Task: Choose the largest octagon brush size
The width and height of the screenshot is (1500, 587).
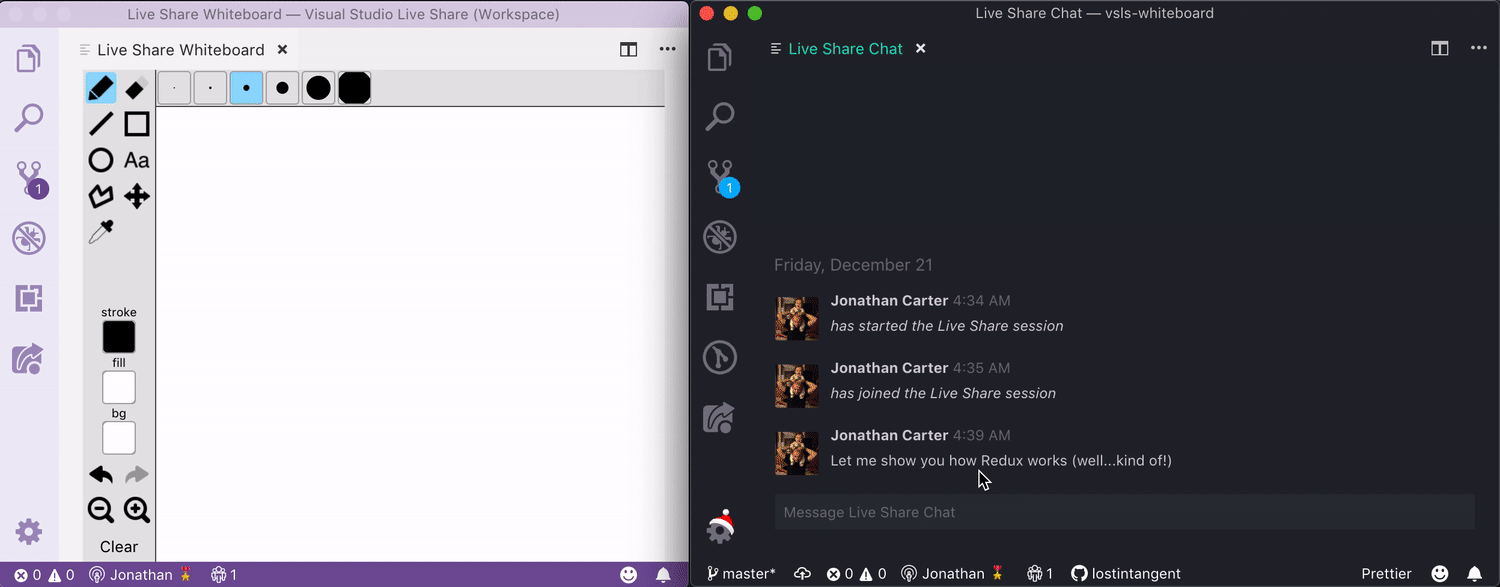Action: (x=354, y=88)
